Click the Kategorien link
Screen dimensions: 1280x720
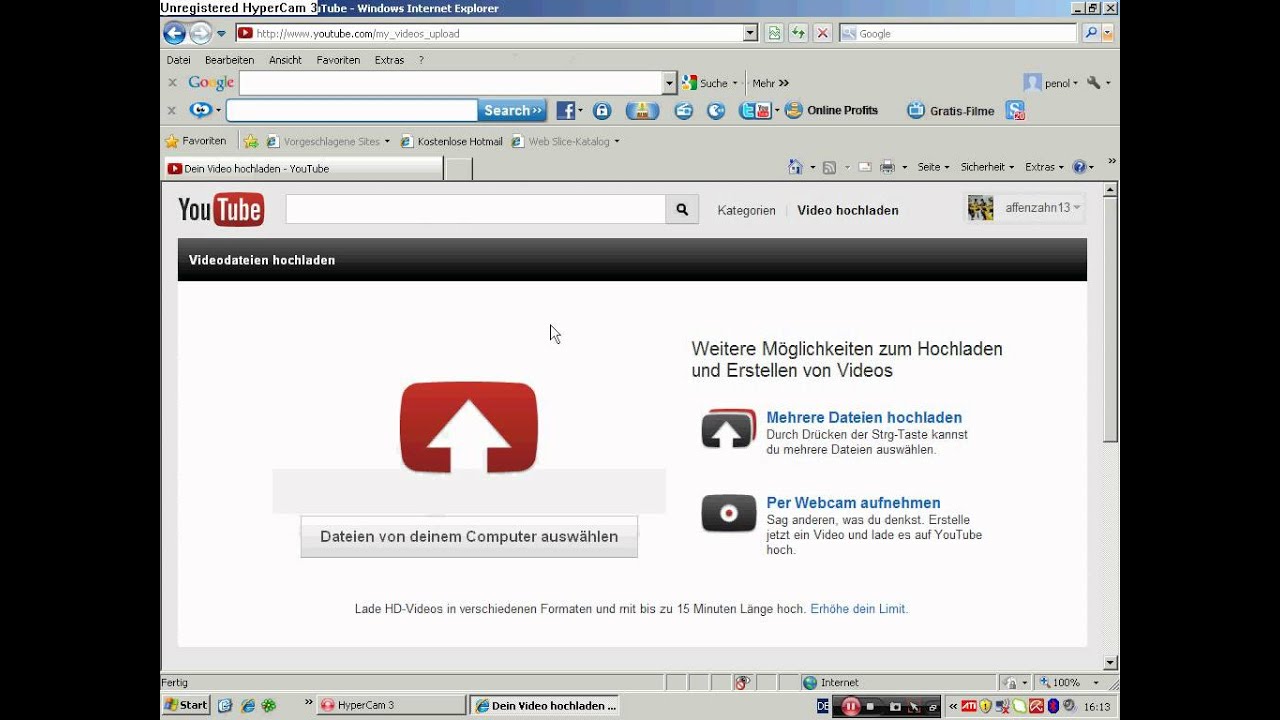746,210
